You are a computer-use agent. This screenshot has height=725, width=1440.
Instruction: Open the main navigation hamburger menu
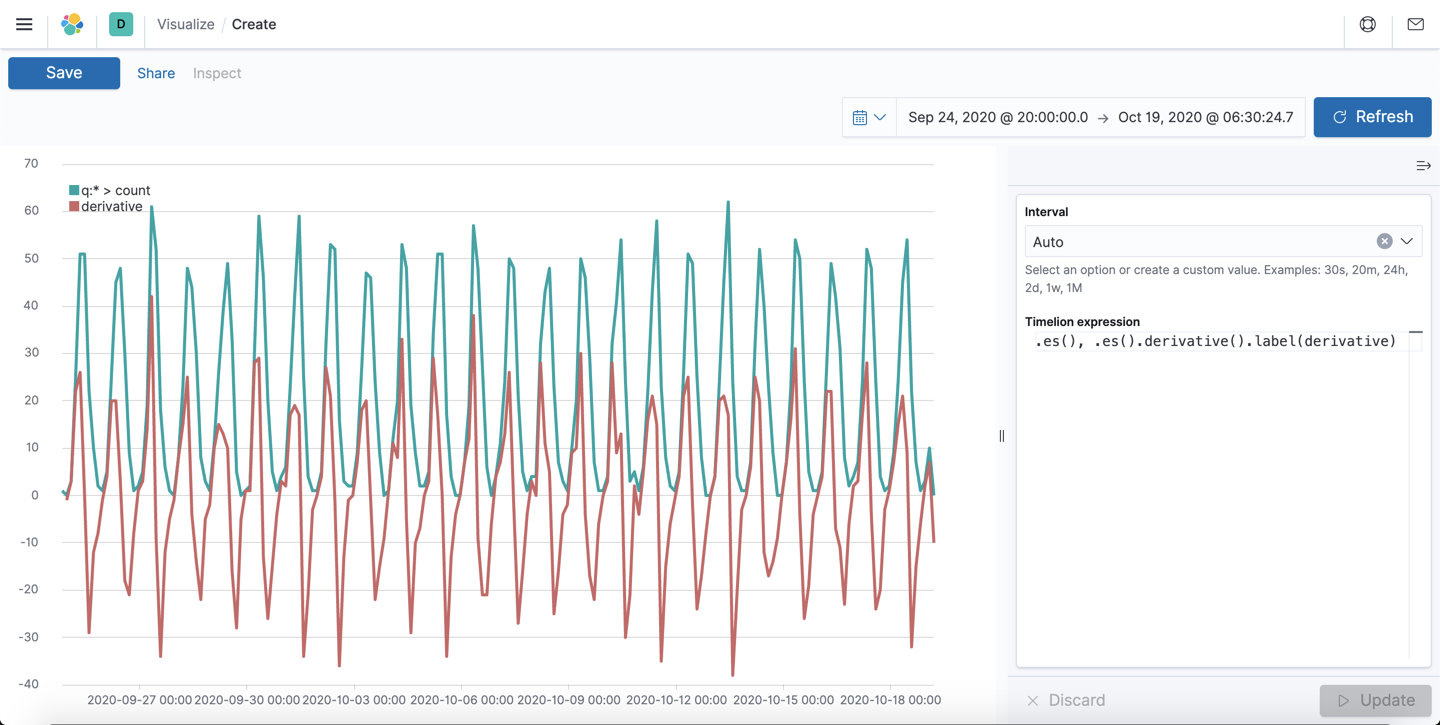24,24
